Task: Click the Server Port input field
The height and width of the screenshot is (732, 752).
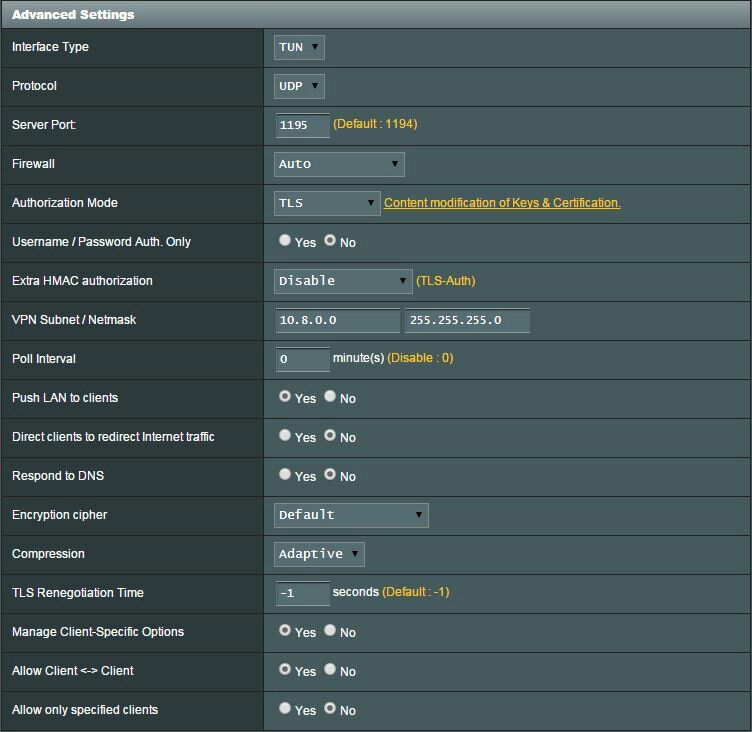Action: [303, 125]
